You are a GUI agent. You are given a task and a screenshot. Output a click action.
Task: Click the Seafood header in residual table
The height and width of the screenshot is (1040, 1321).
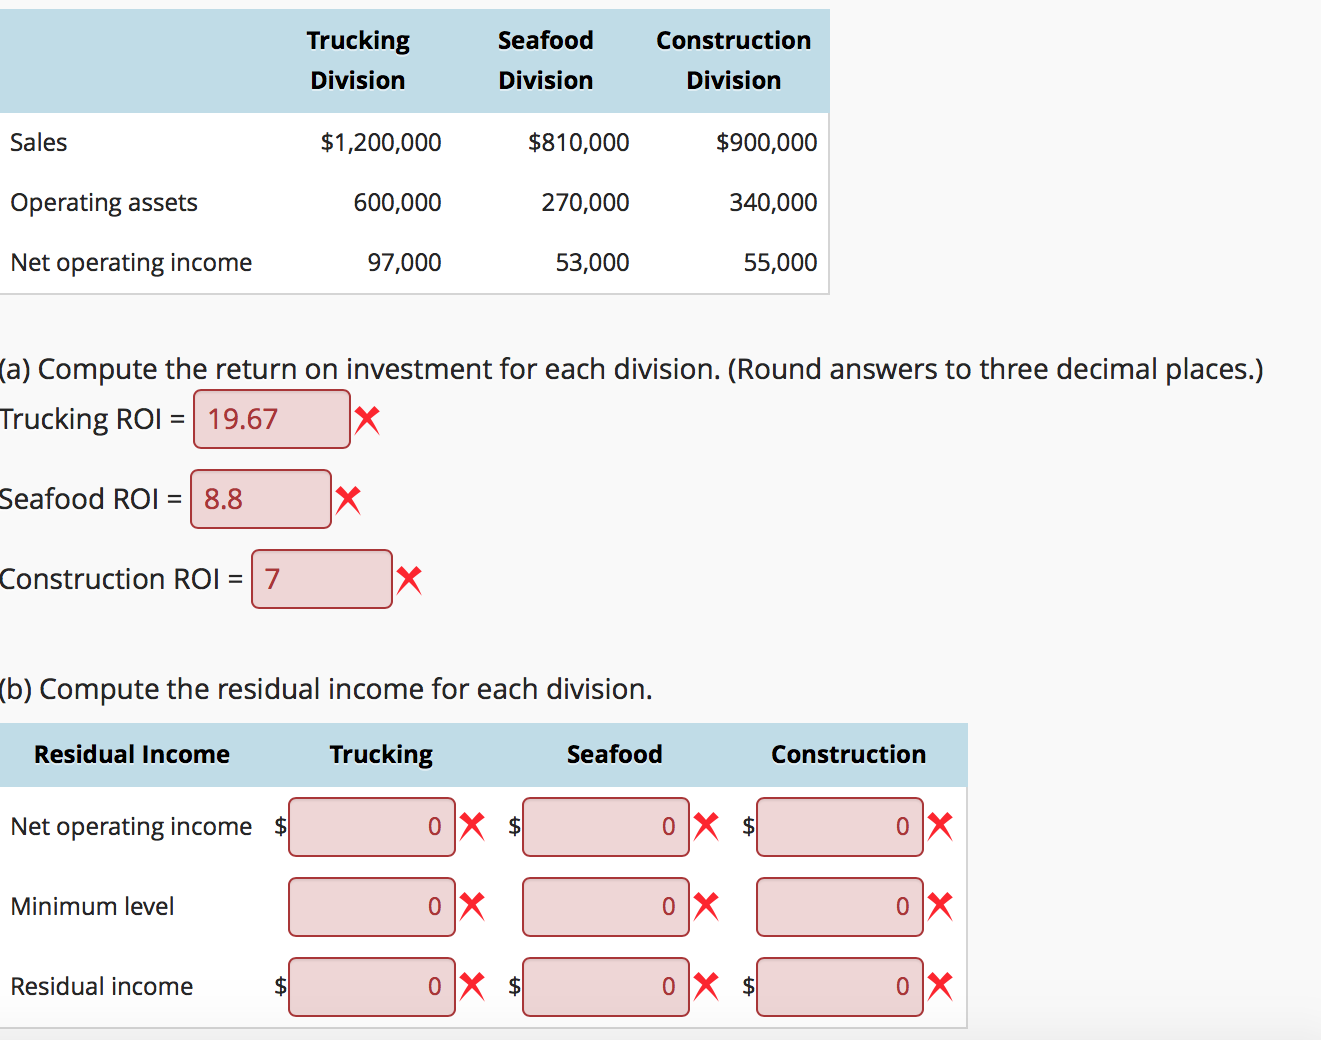pos(615,754)
